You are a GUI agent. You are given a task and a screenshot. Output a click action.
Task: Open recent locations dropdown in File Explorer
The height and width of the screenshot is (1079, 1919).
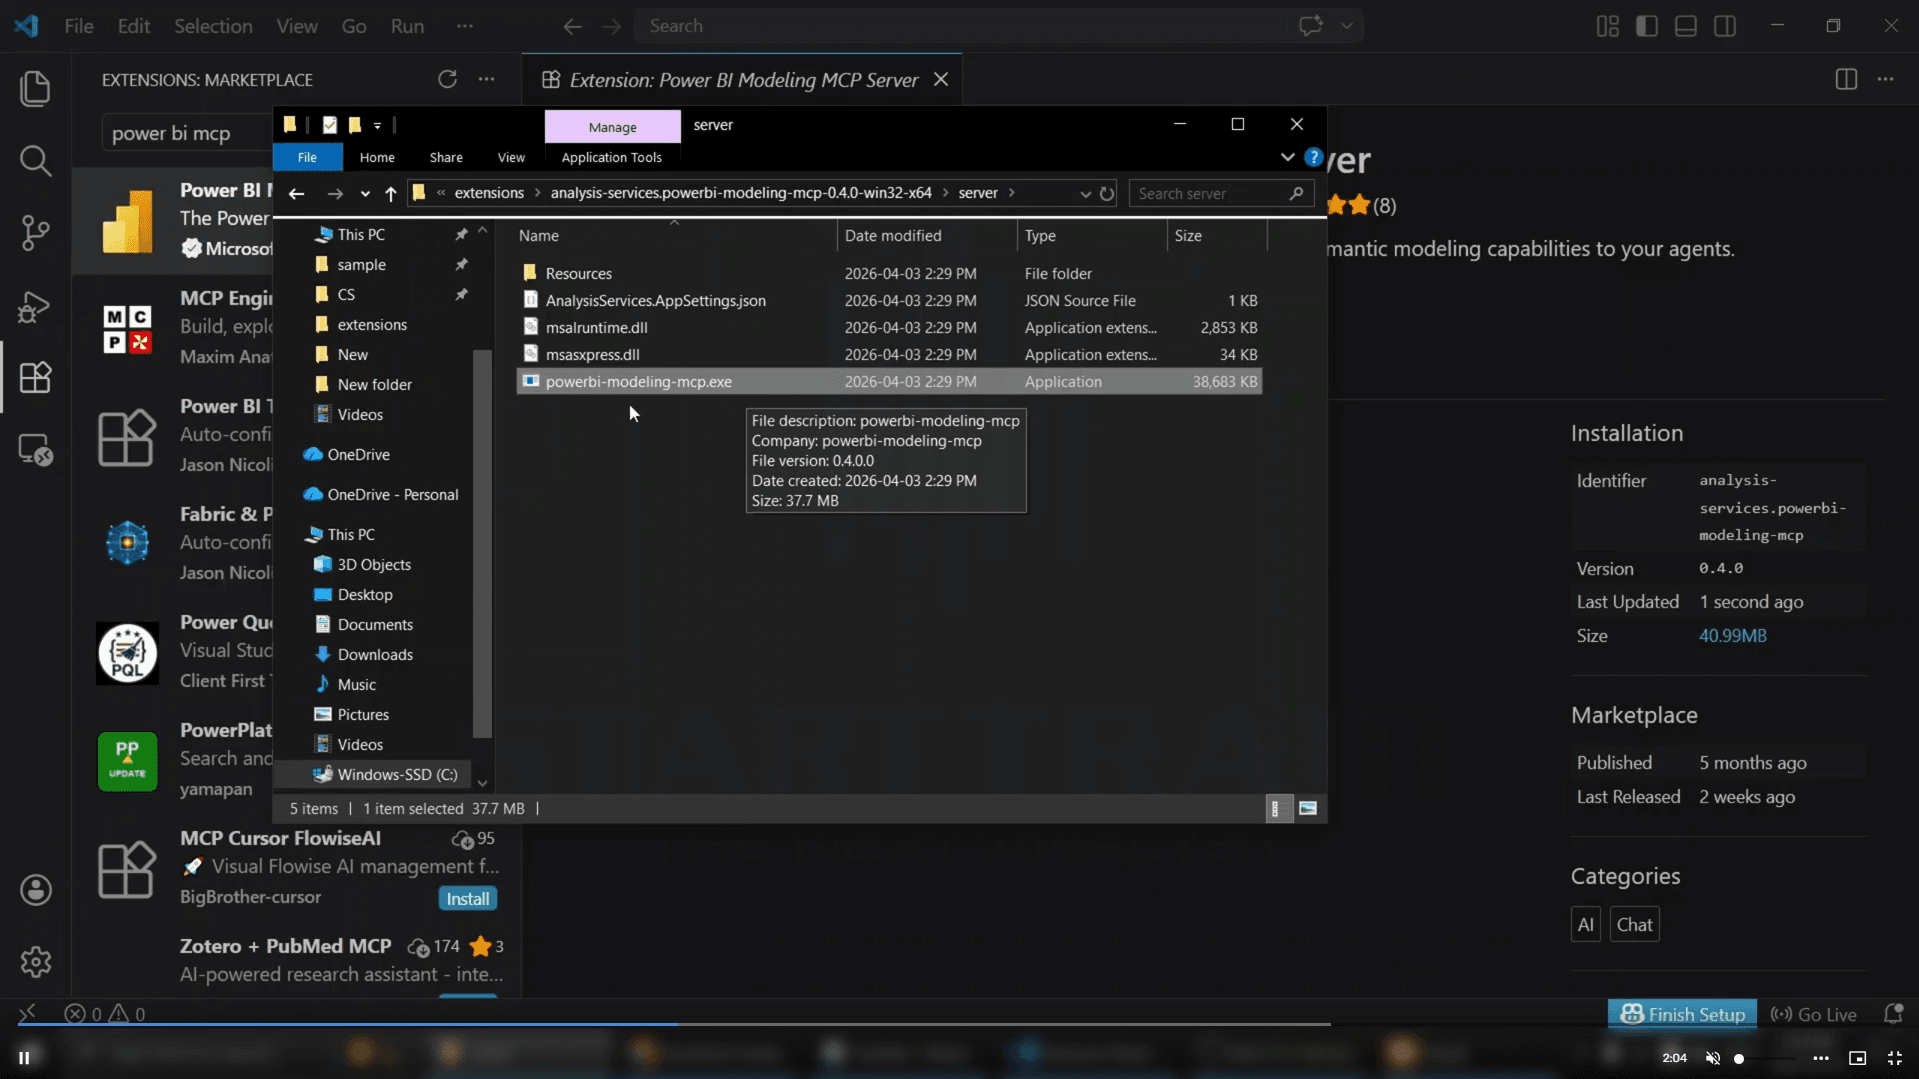pyautogui.click(x=365, y=194)
